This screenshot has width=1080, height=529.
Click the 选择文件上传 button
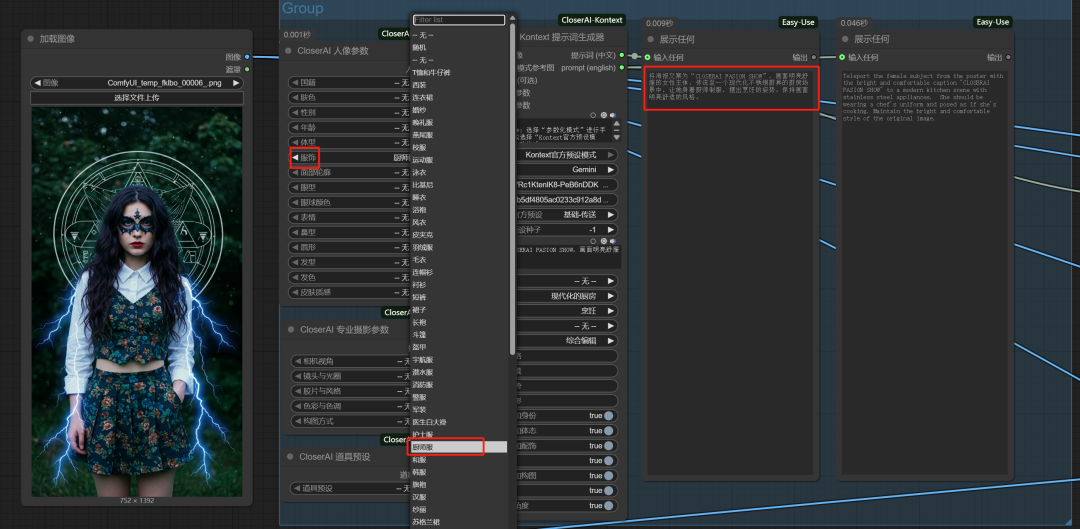(x=136, y=98)
